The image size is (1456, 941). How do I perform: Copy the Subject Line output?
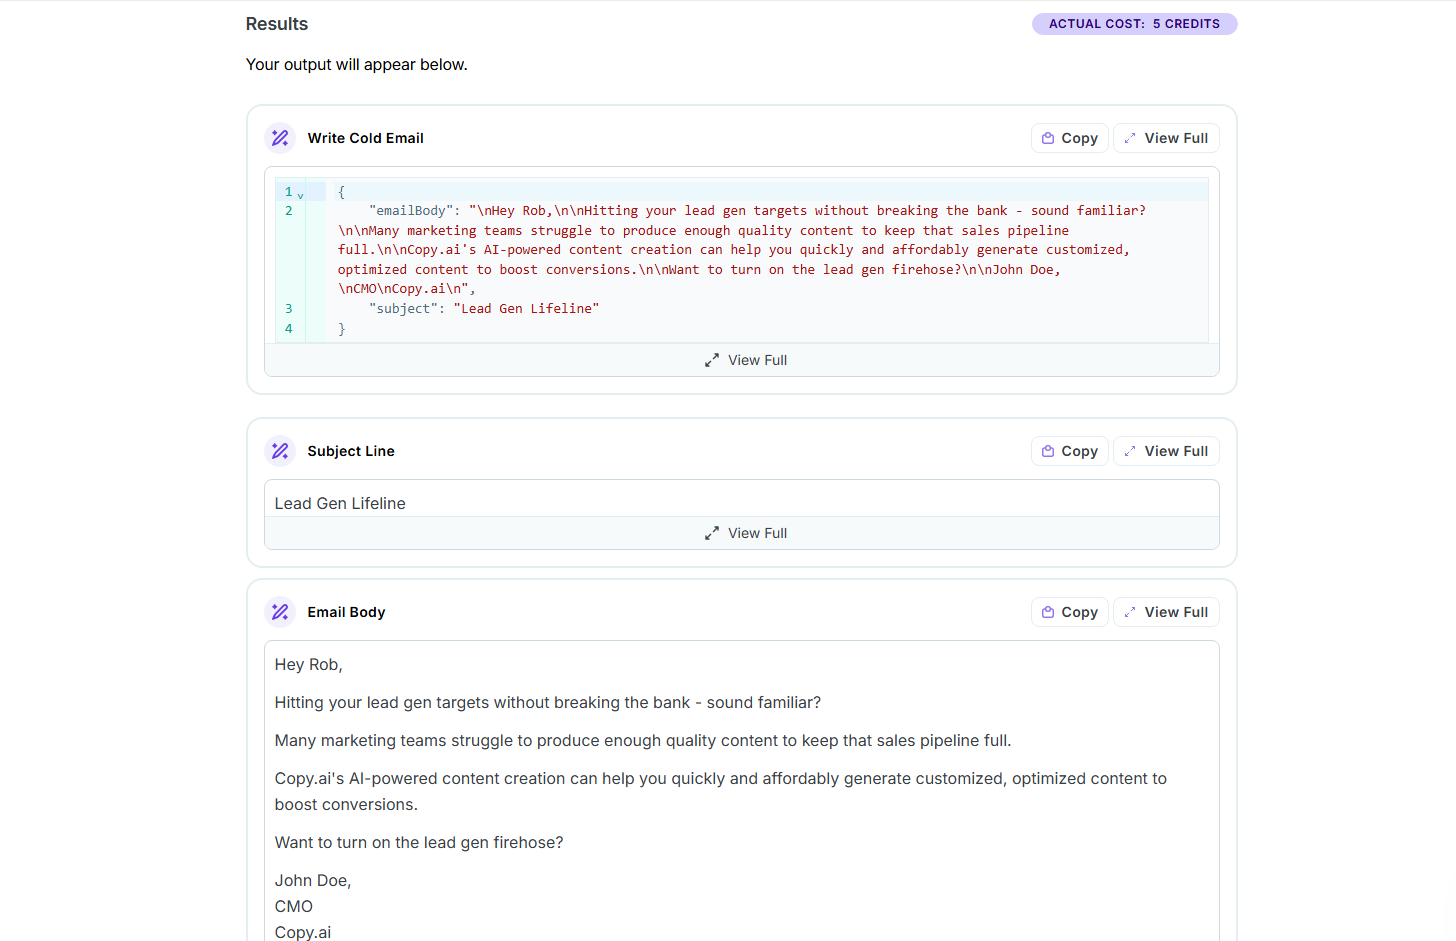click(1069, 451)
